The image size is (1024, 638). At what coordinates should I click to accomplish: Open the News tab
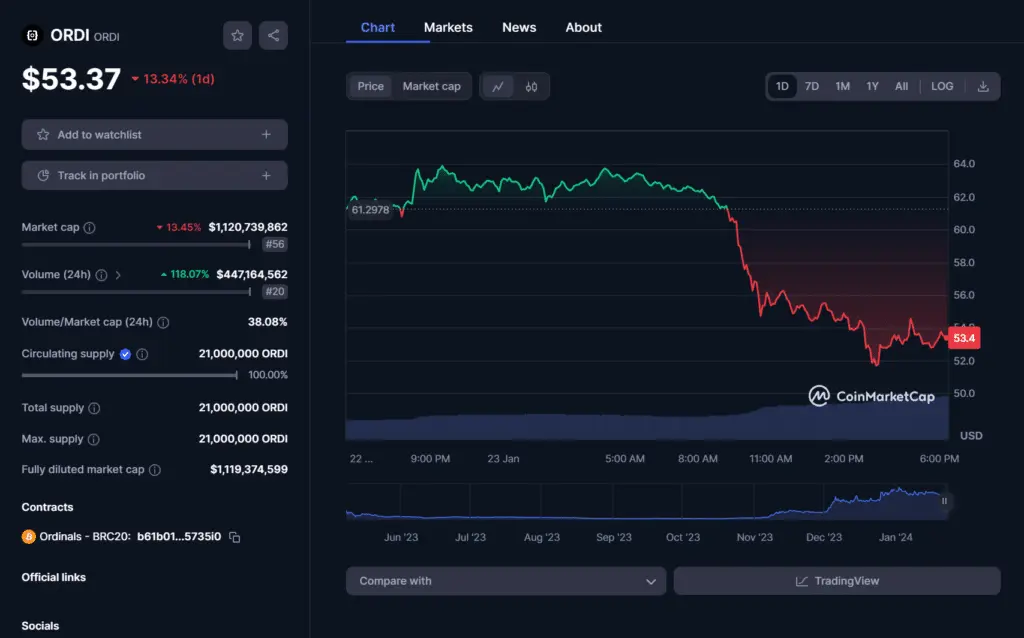519,27
